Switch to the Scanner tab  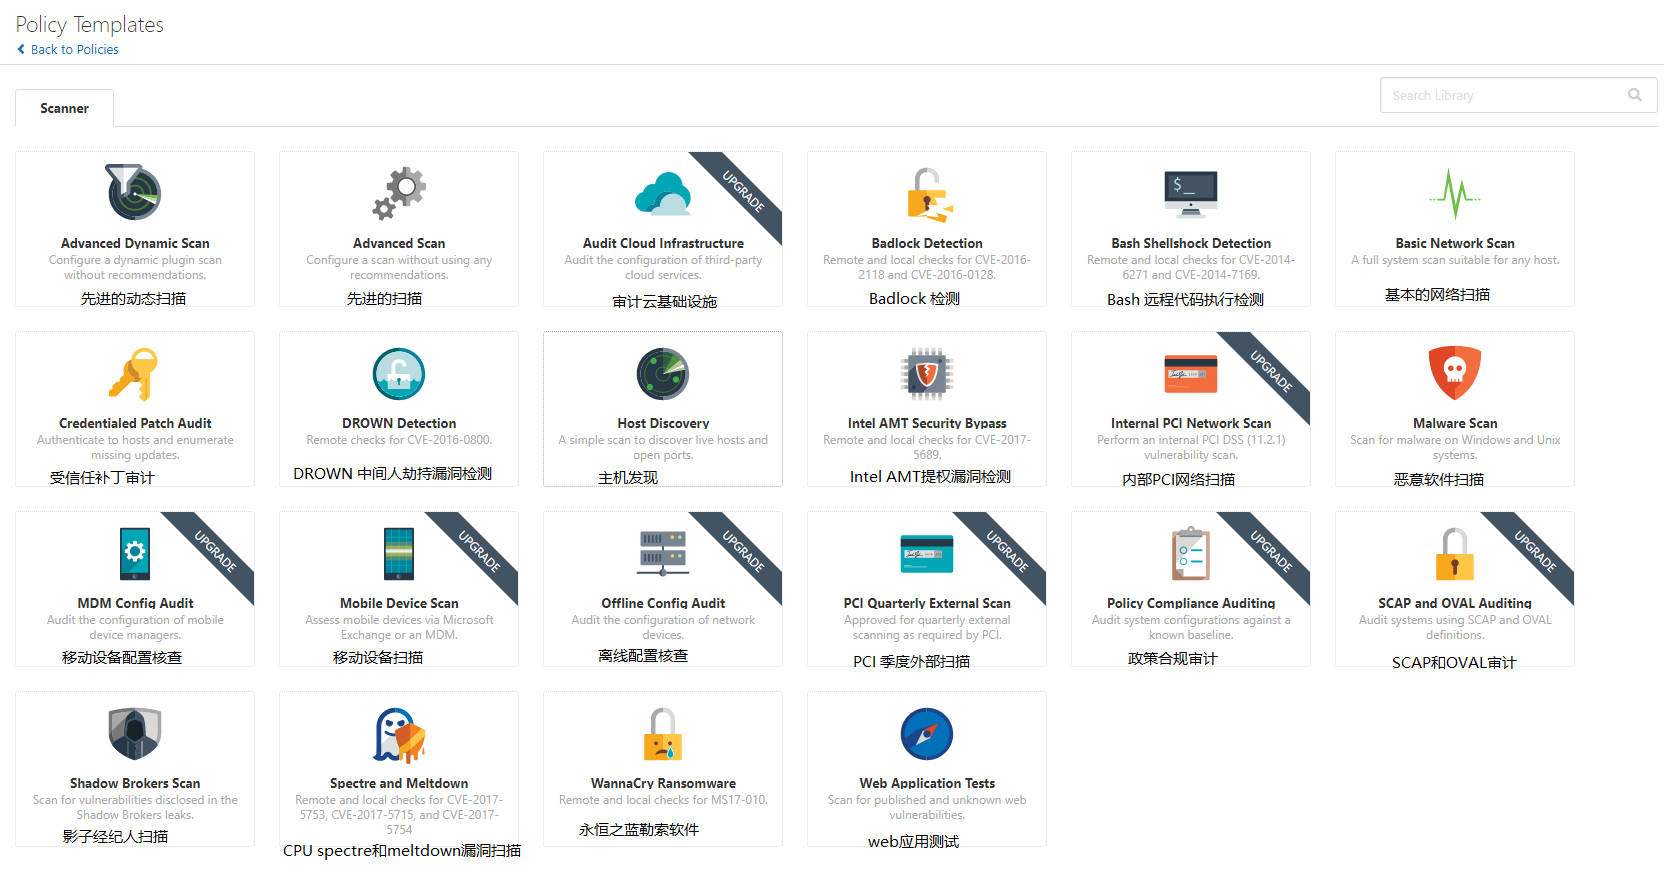pyautogui.click(x=64, y=108)
